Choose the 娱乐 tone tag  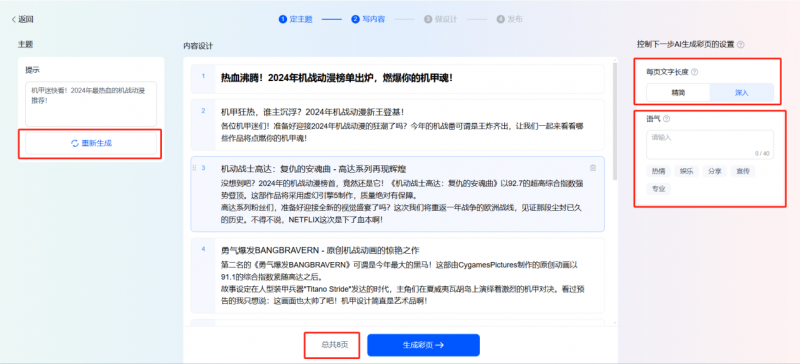686,172
